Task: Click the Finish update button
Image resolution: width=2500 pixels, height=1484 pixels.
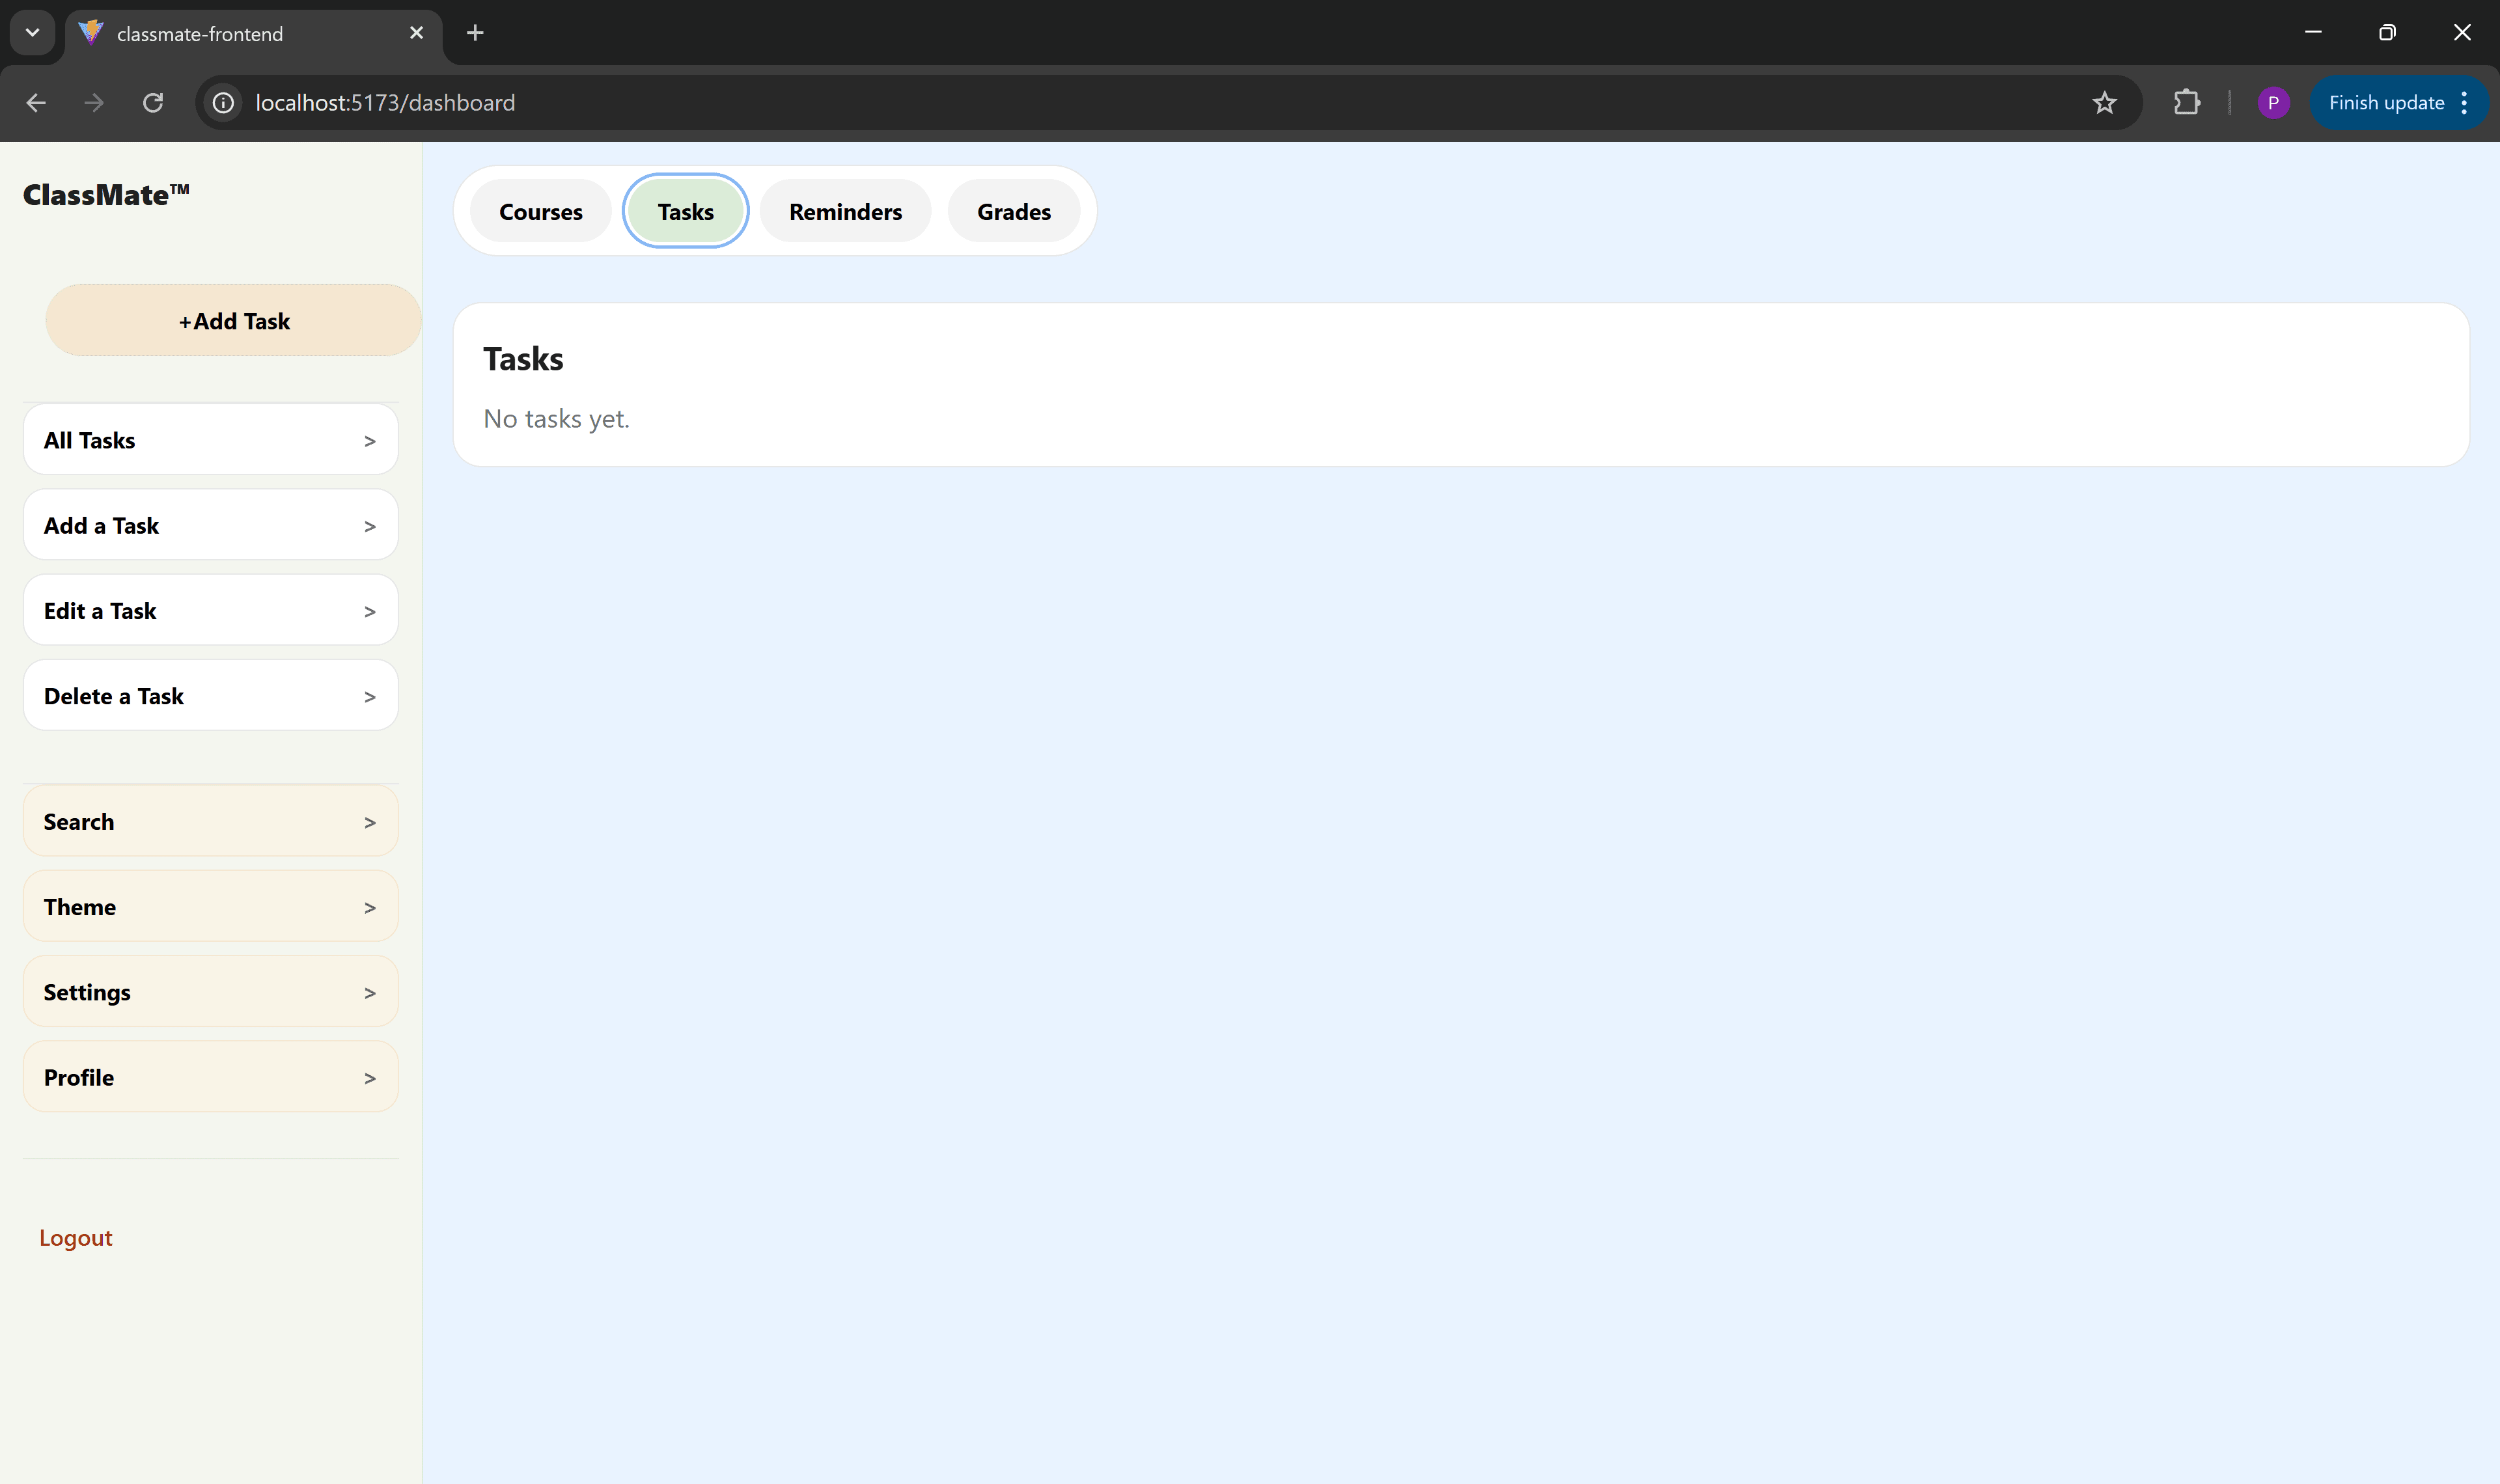Action: click(2387, 102)
